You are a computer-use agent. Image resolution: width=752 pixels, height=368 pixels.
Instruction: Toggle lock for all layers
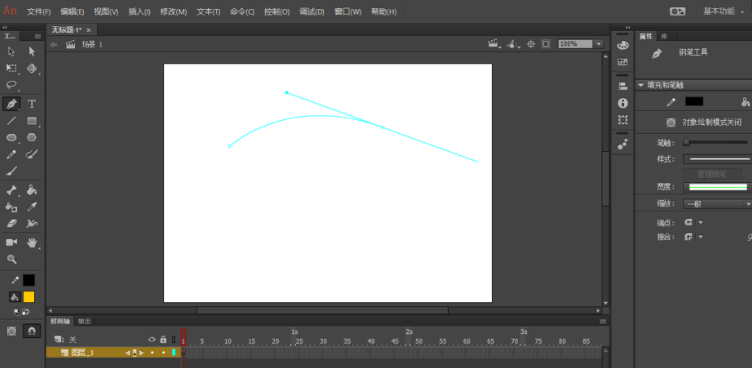[163, 339]
